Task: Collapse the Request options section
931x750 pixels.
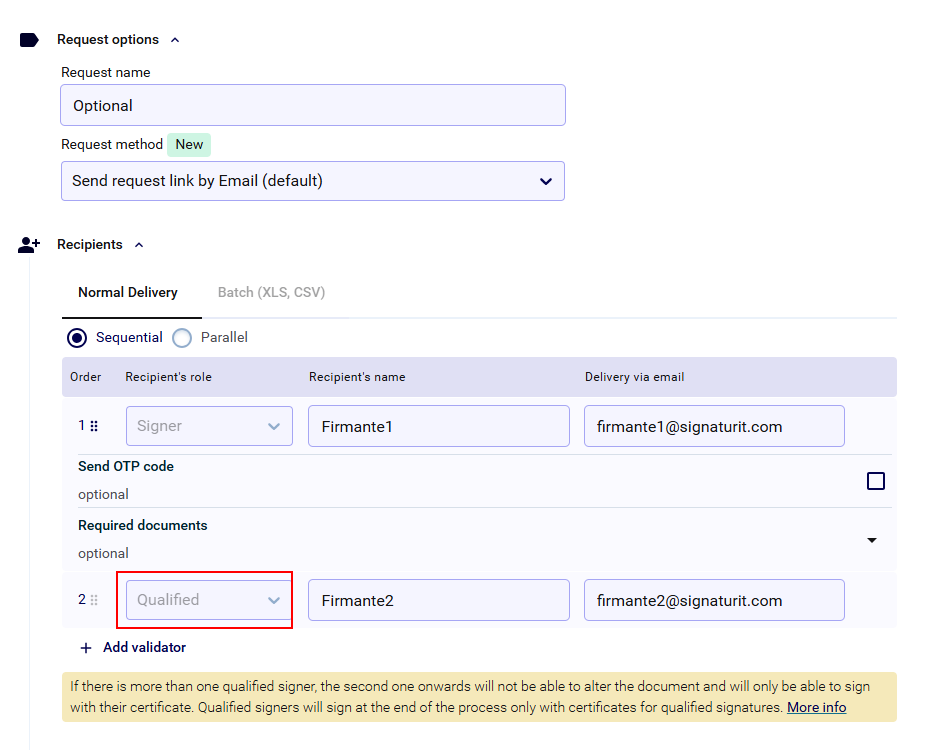Action: [175, 40]
